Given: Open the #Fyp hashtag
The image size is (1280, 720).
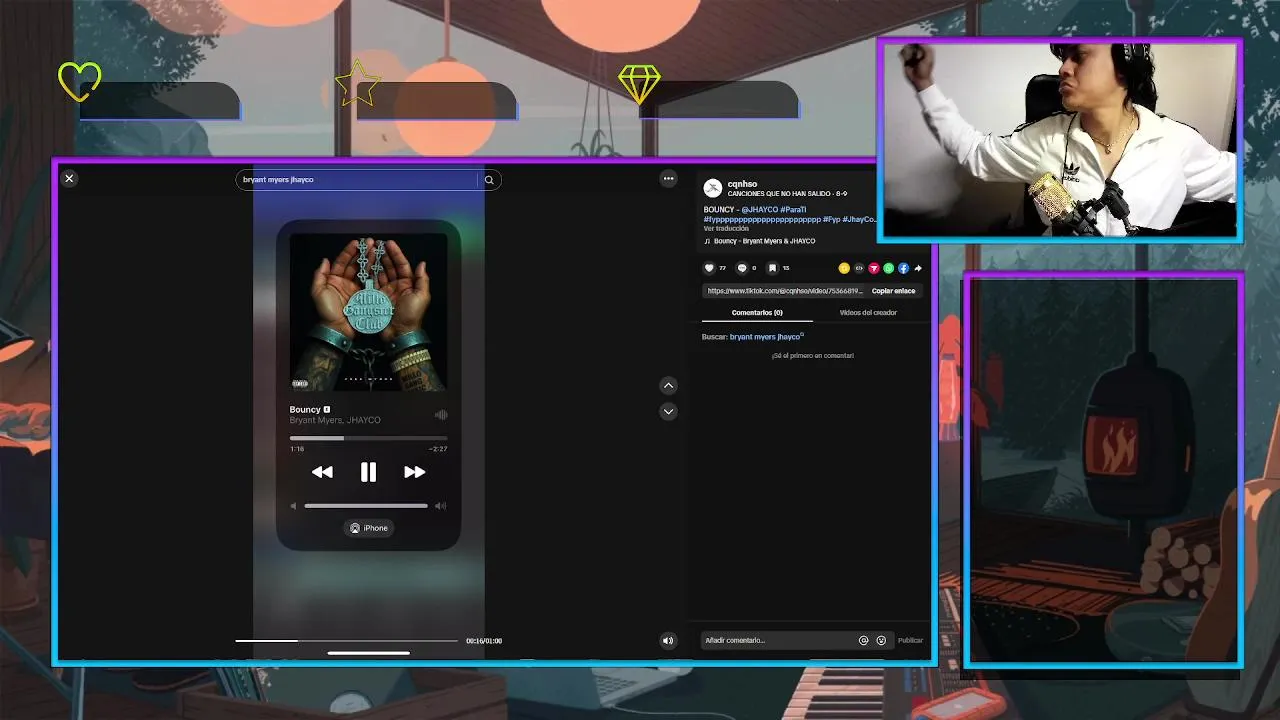Looking at the screenshot, I should (831, 219).
